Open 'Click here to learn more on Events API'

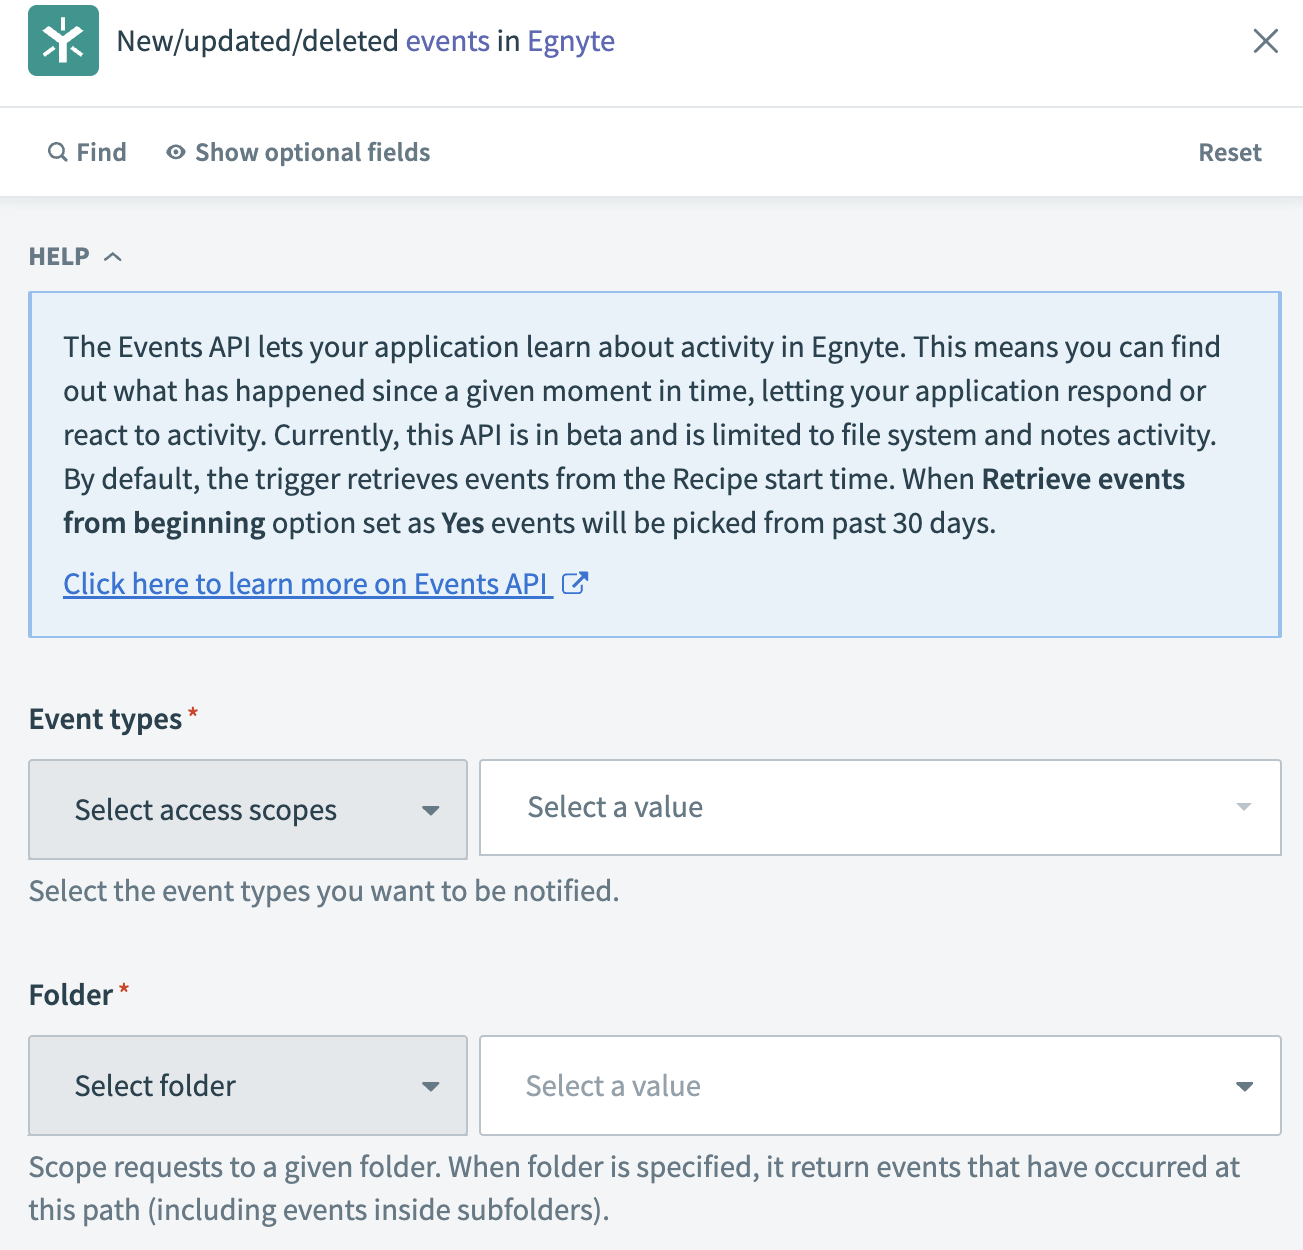click(x=306, y=584)
